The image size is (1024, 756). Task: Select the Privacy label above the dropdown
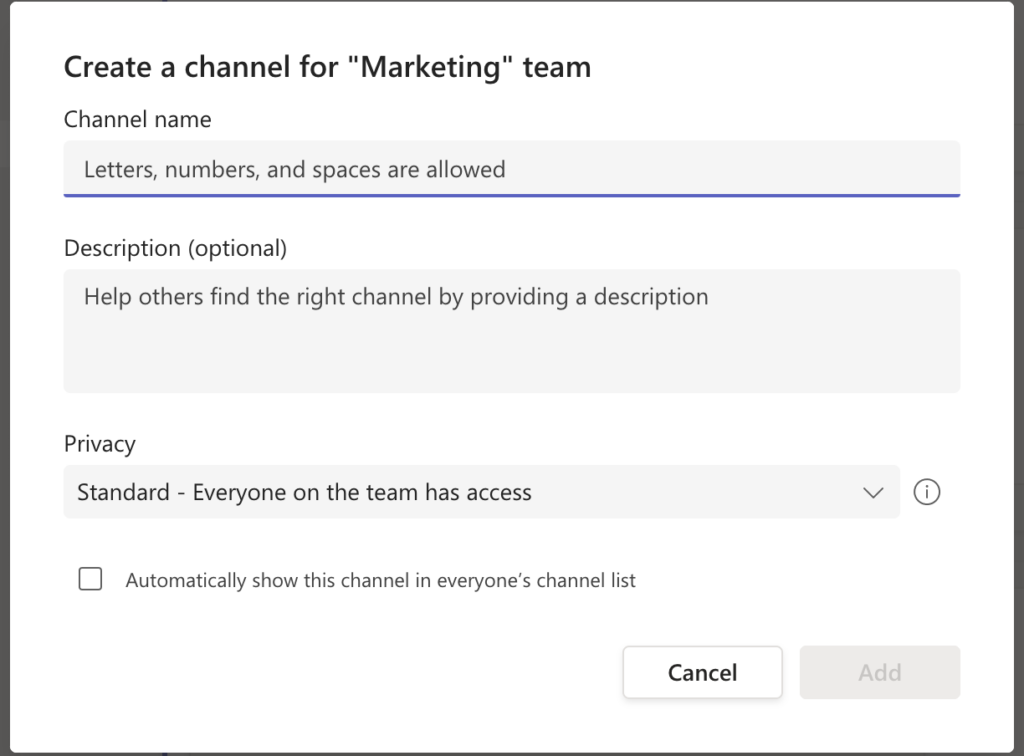tap(100, 444)
